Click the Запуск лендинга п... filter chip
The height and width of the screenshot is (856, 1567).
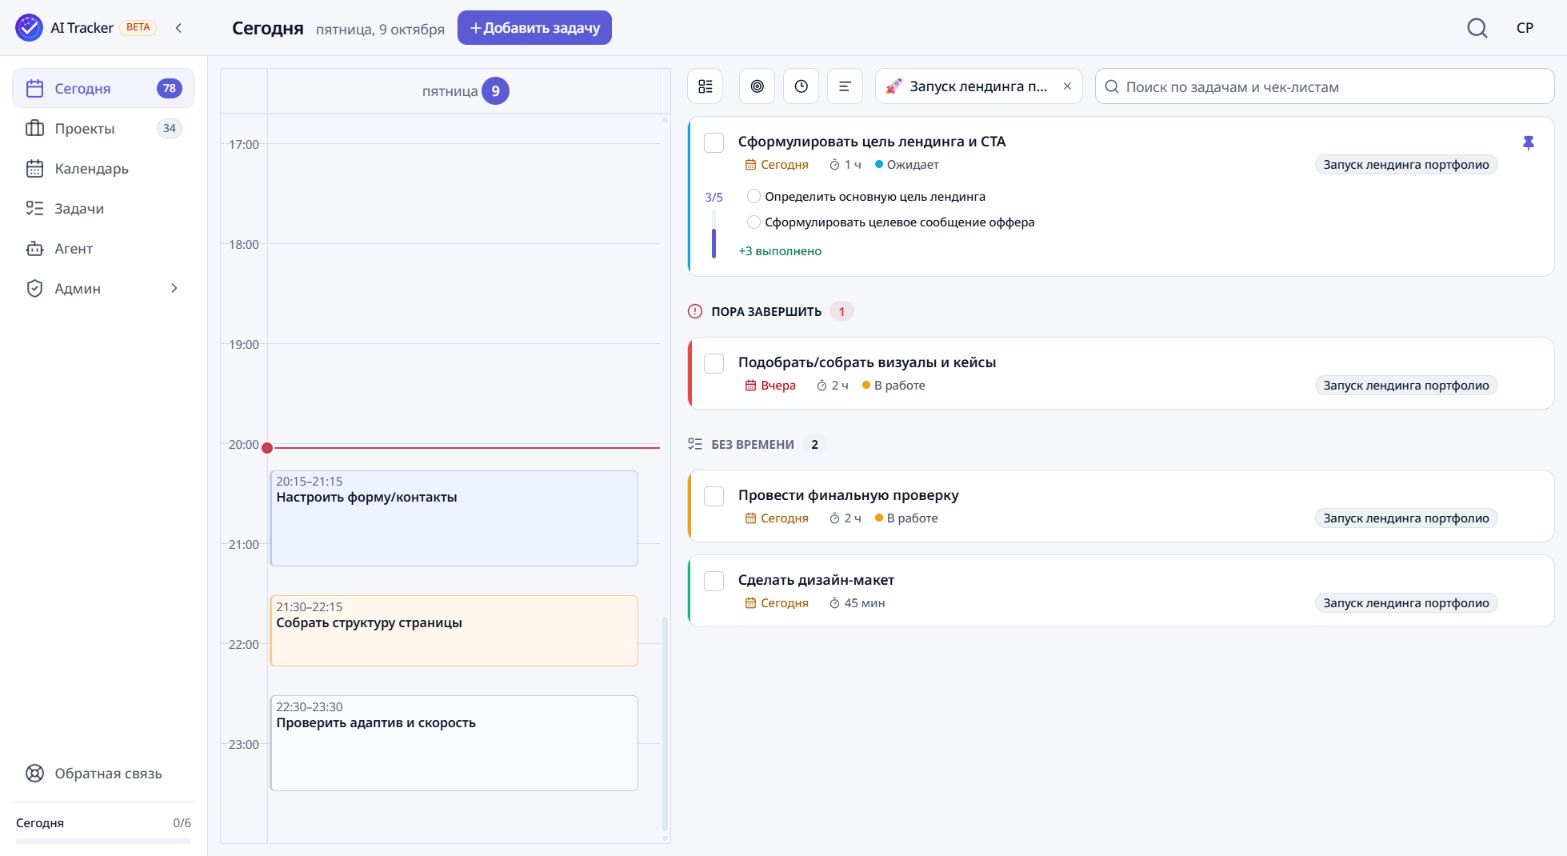(978, 86)
